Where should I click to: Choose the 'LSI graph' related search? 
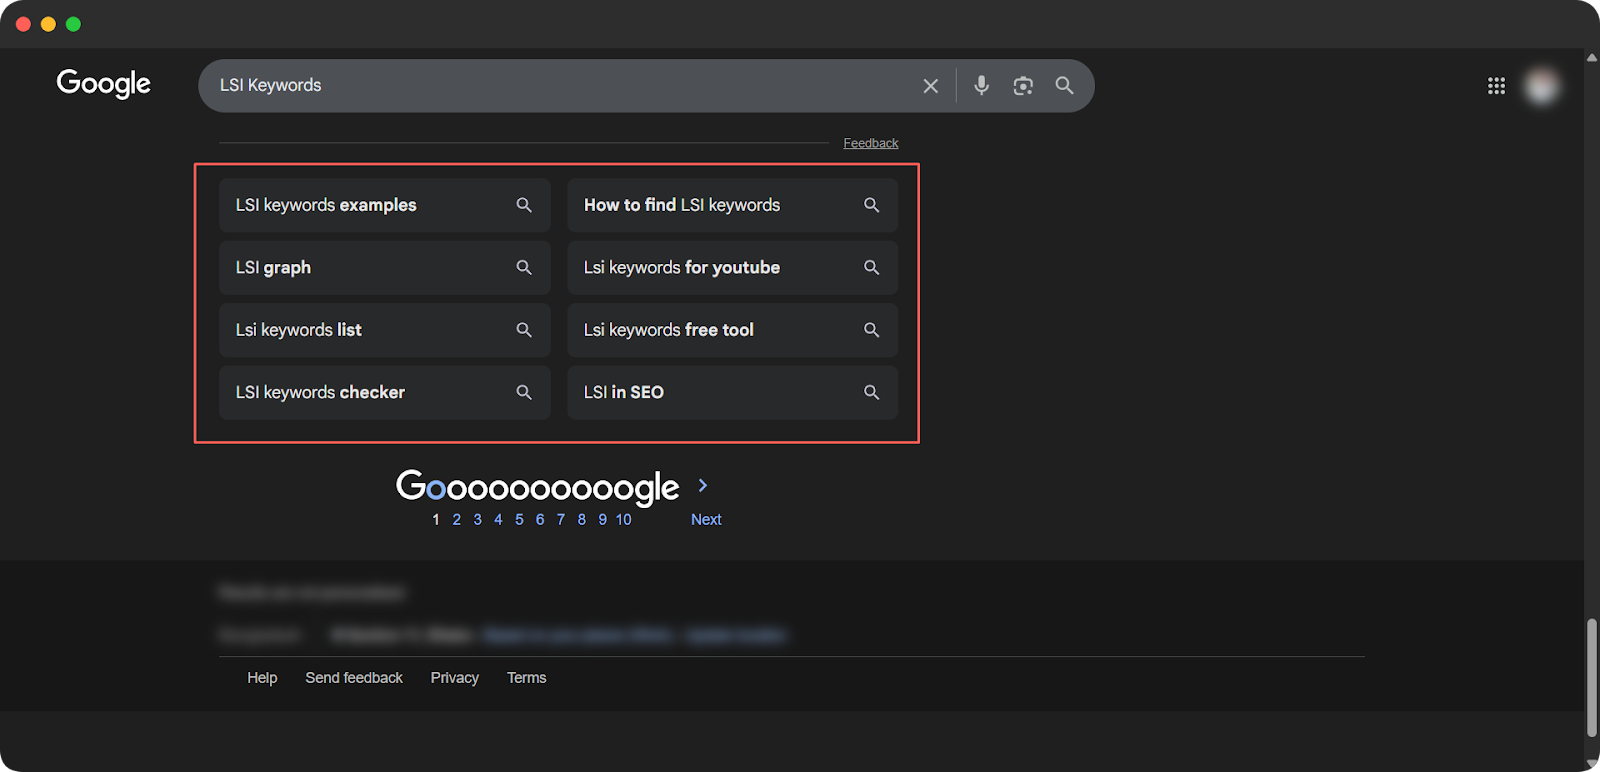(385, 267)
